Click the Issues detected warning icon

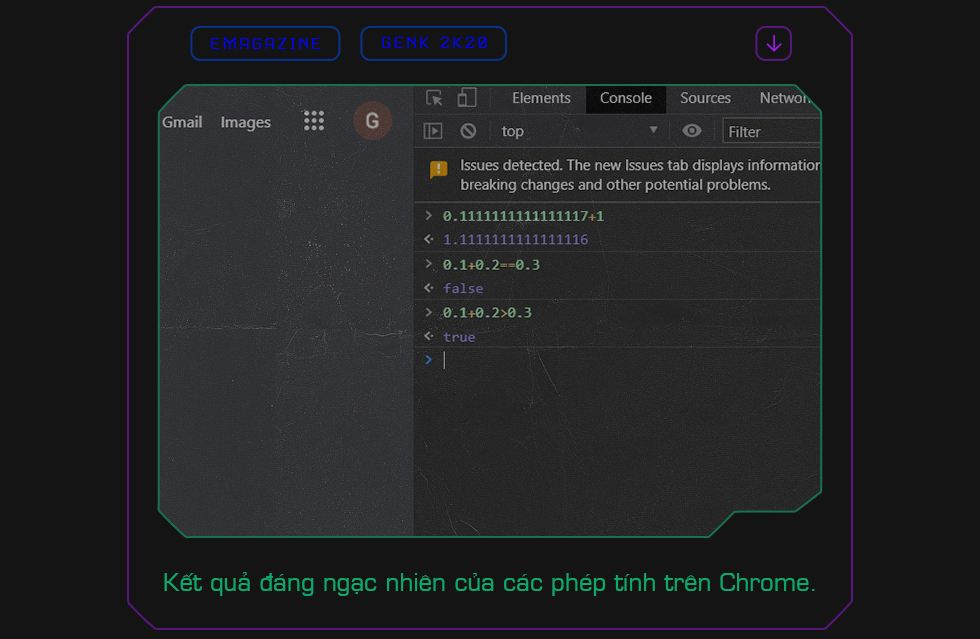[x=437, y=170]
